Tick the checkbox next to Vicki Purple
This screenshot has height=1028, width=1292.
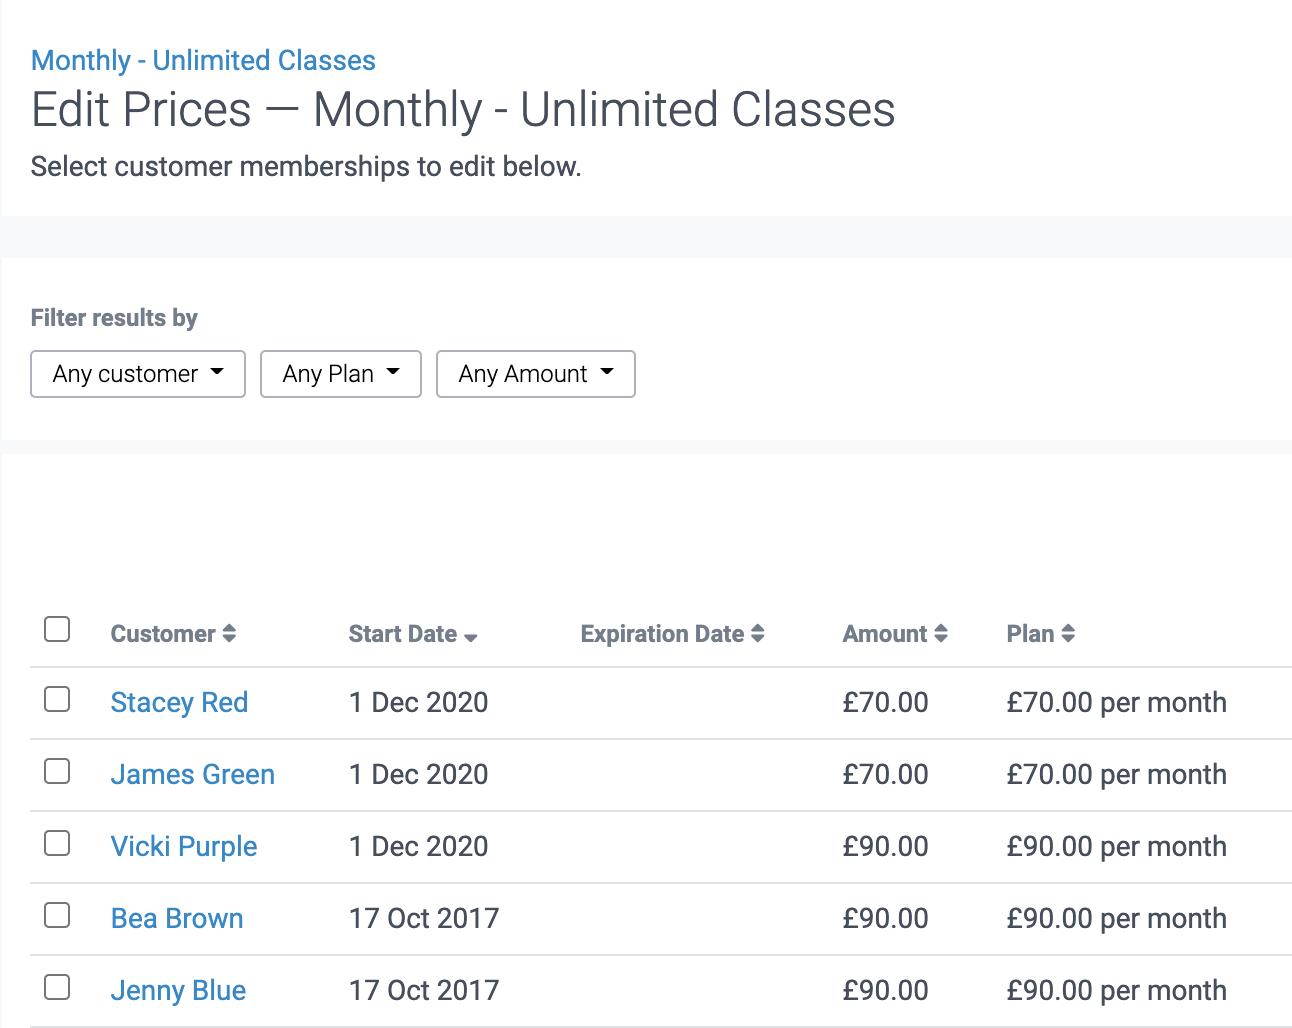(x=57, y=844)
